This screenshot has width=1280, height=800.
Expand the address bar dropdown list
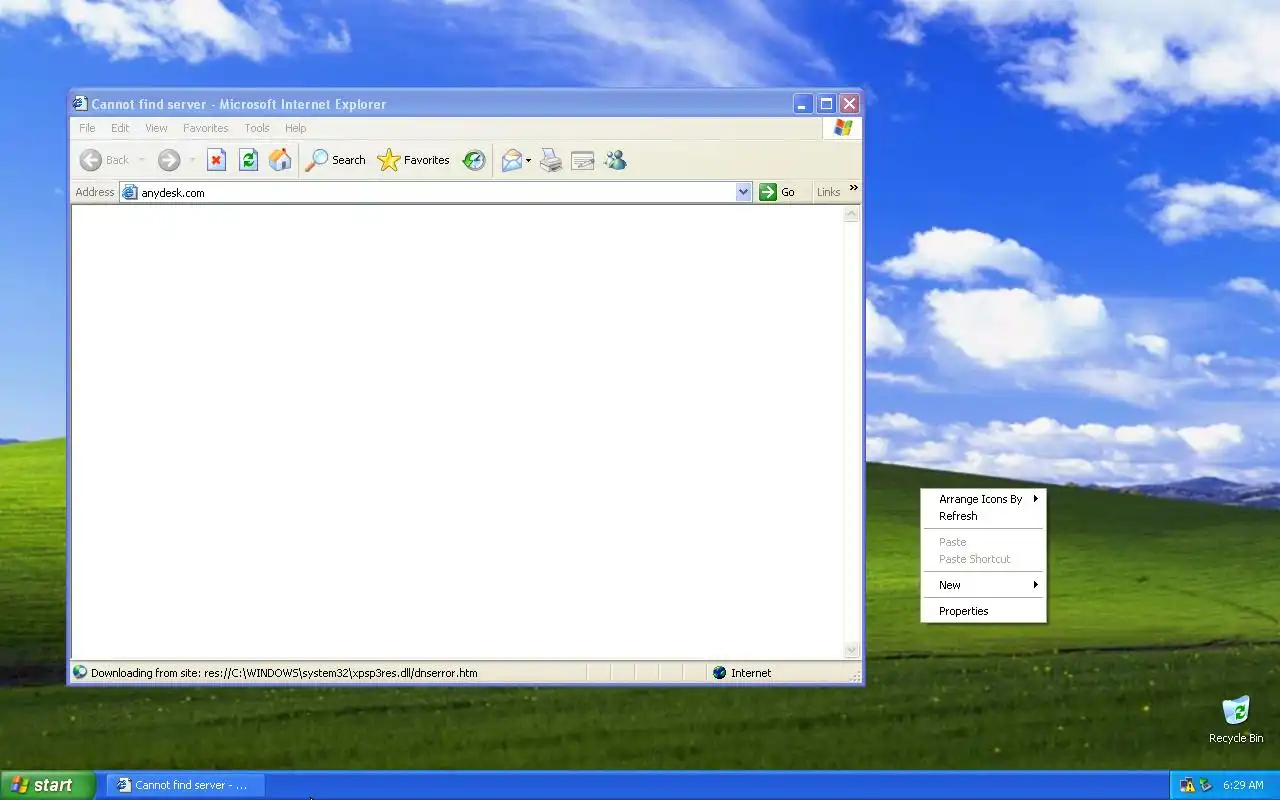point(743,192)
